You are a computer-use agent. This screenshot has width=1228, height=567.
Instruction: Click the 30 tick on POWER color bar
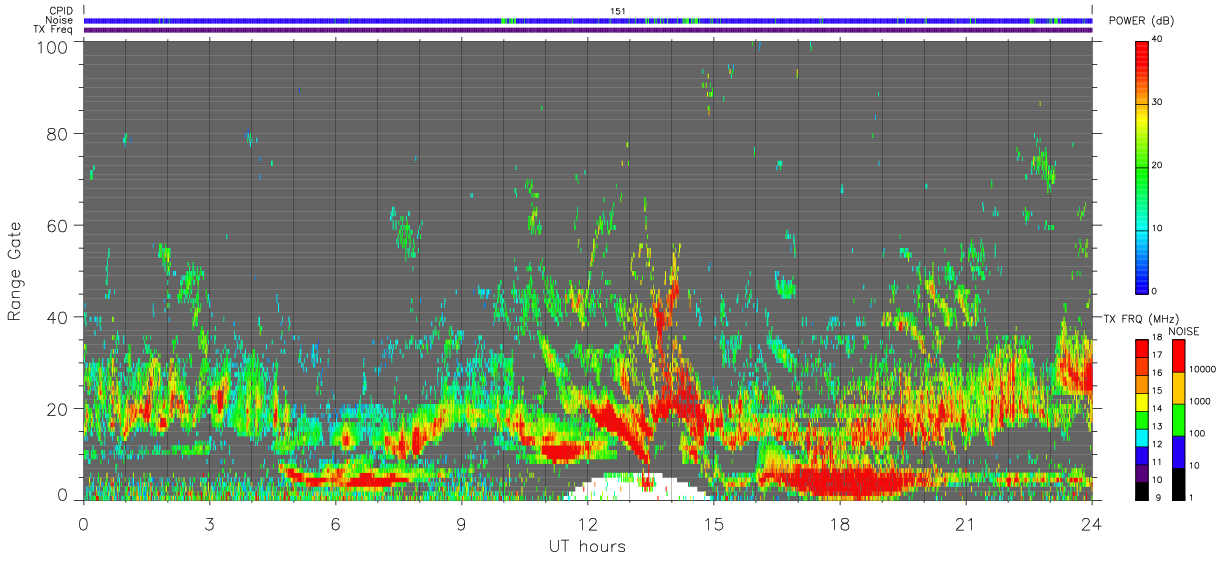click(x=1159, y=102)
